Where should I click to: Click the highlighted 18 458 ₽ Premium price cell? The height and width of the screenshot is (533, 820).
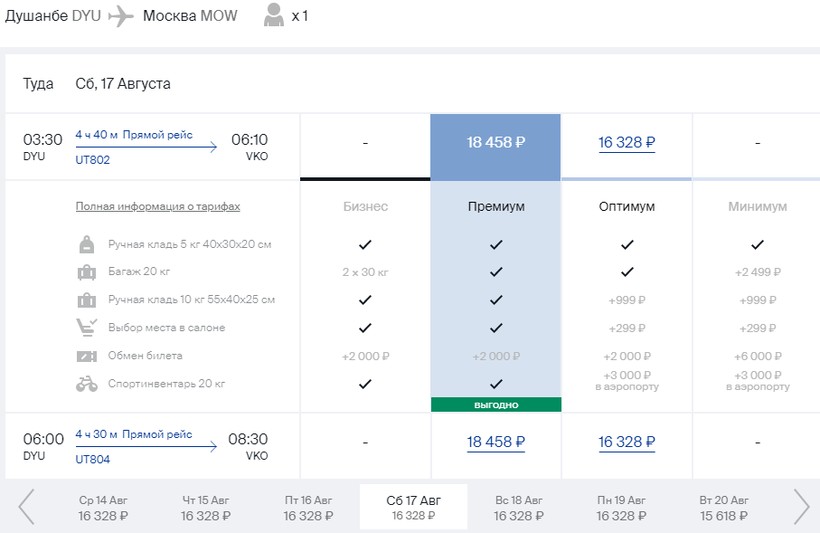[x=496, y=143]
